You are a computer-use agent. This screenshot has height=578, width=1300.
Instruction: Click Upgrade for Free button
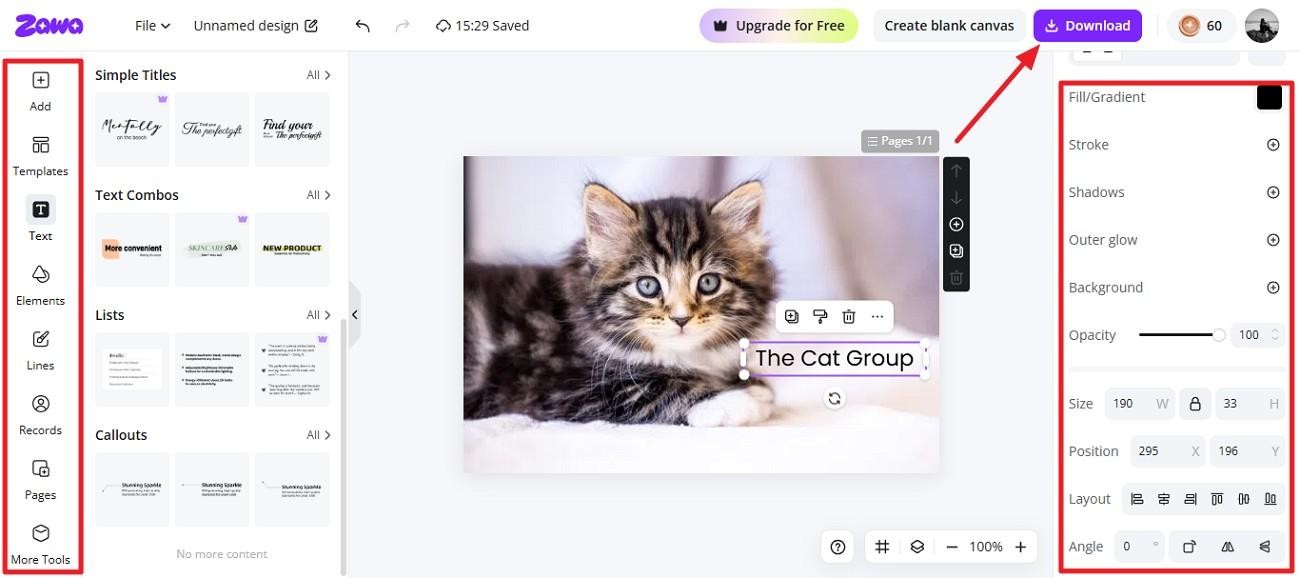coord(779,26)
